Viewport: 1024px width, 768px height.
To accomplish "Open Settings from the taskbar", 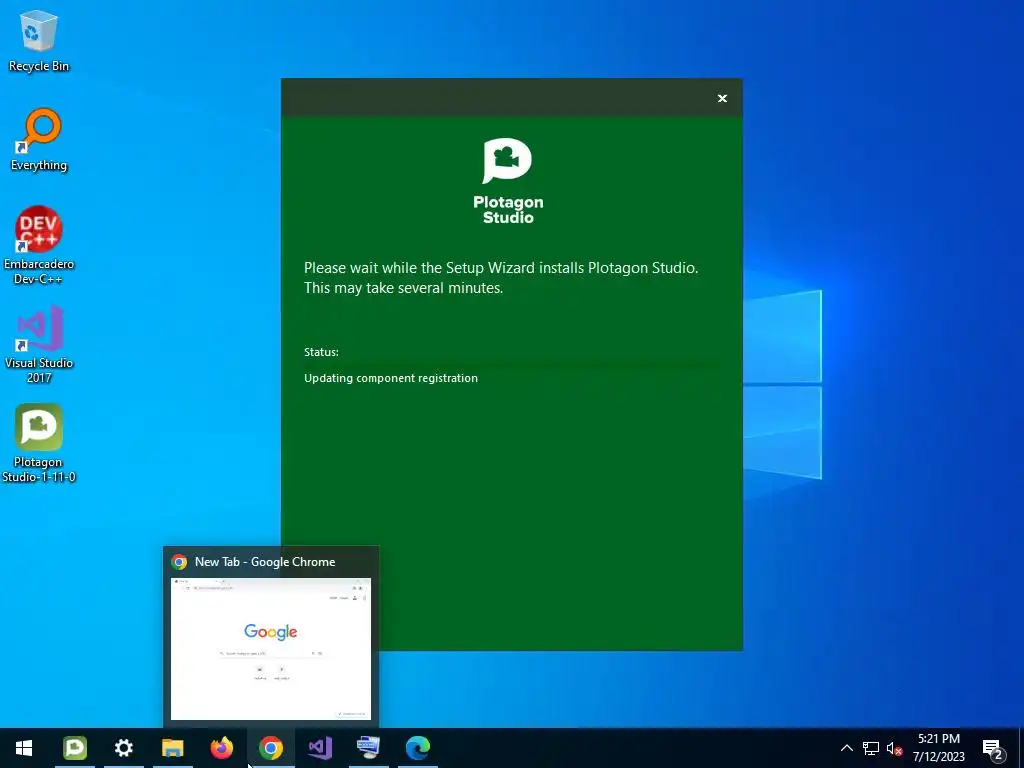I will tap(123, 748).
